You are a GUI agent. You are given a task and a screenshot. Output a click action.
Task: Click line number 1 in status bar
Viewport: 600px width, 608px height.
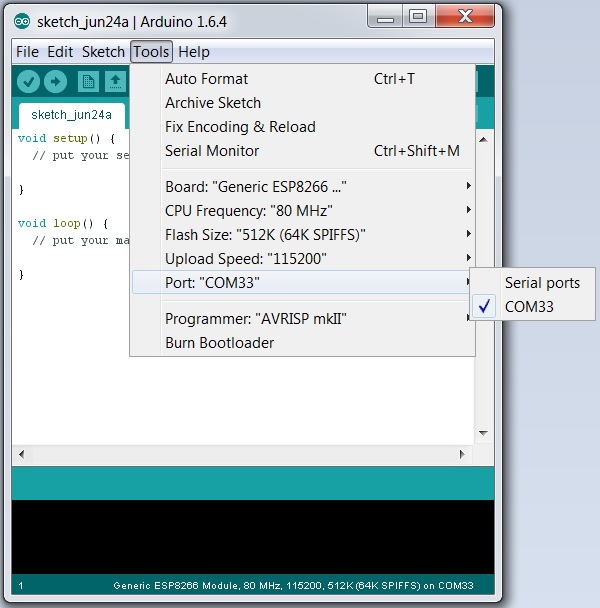[x=21, y=586]
